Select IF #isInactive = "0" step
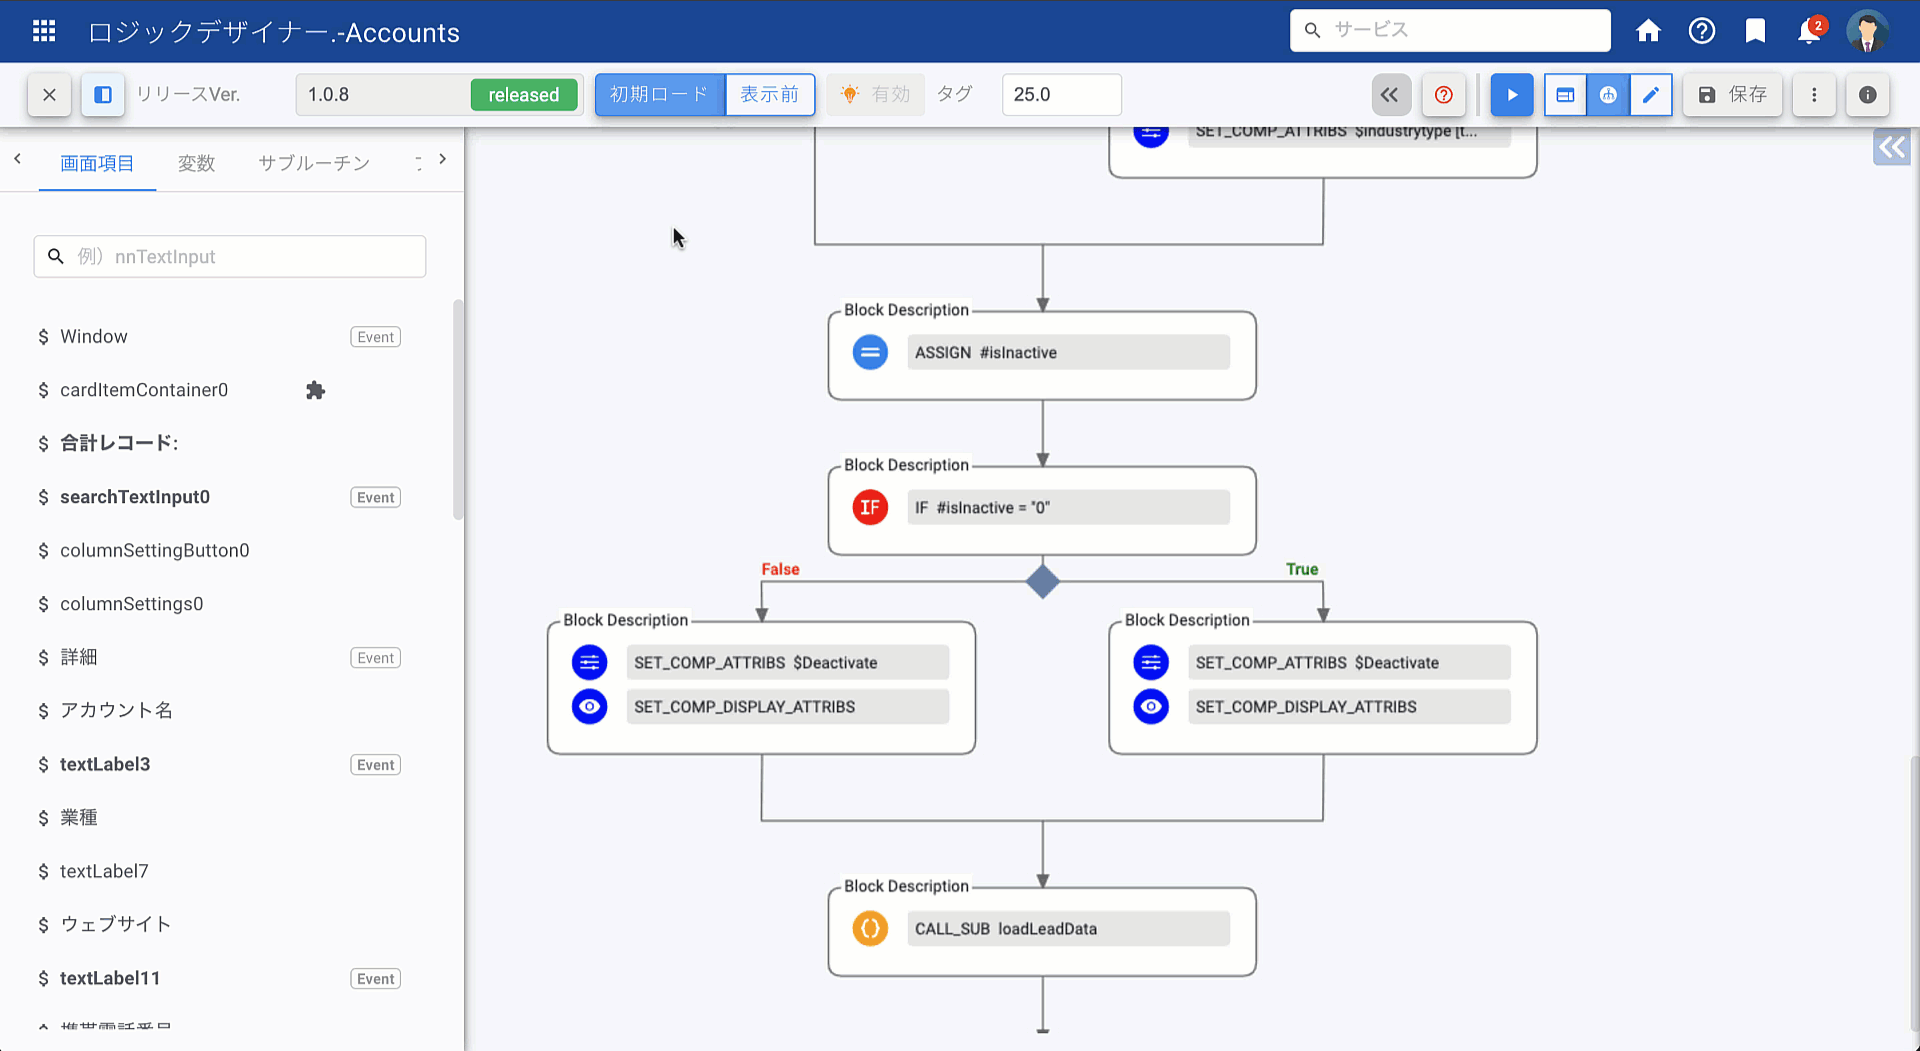The image size is (1920, 1051). 1068,507
